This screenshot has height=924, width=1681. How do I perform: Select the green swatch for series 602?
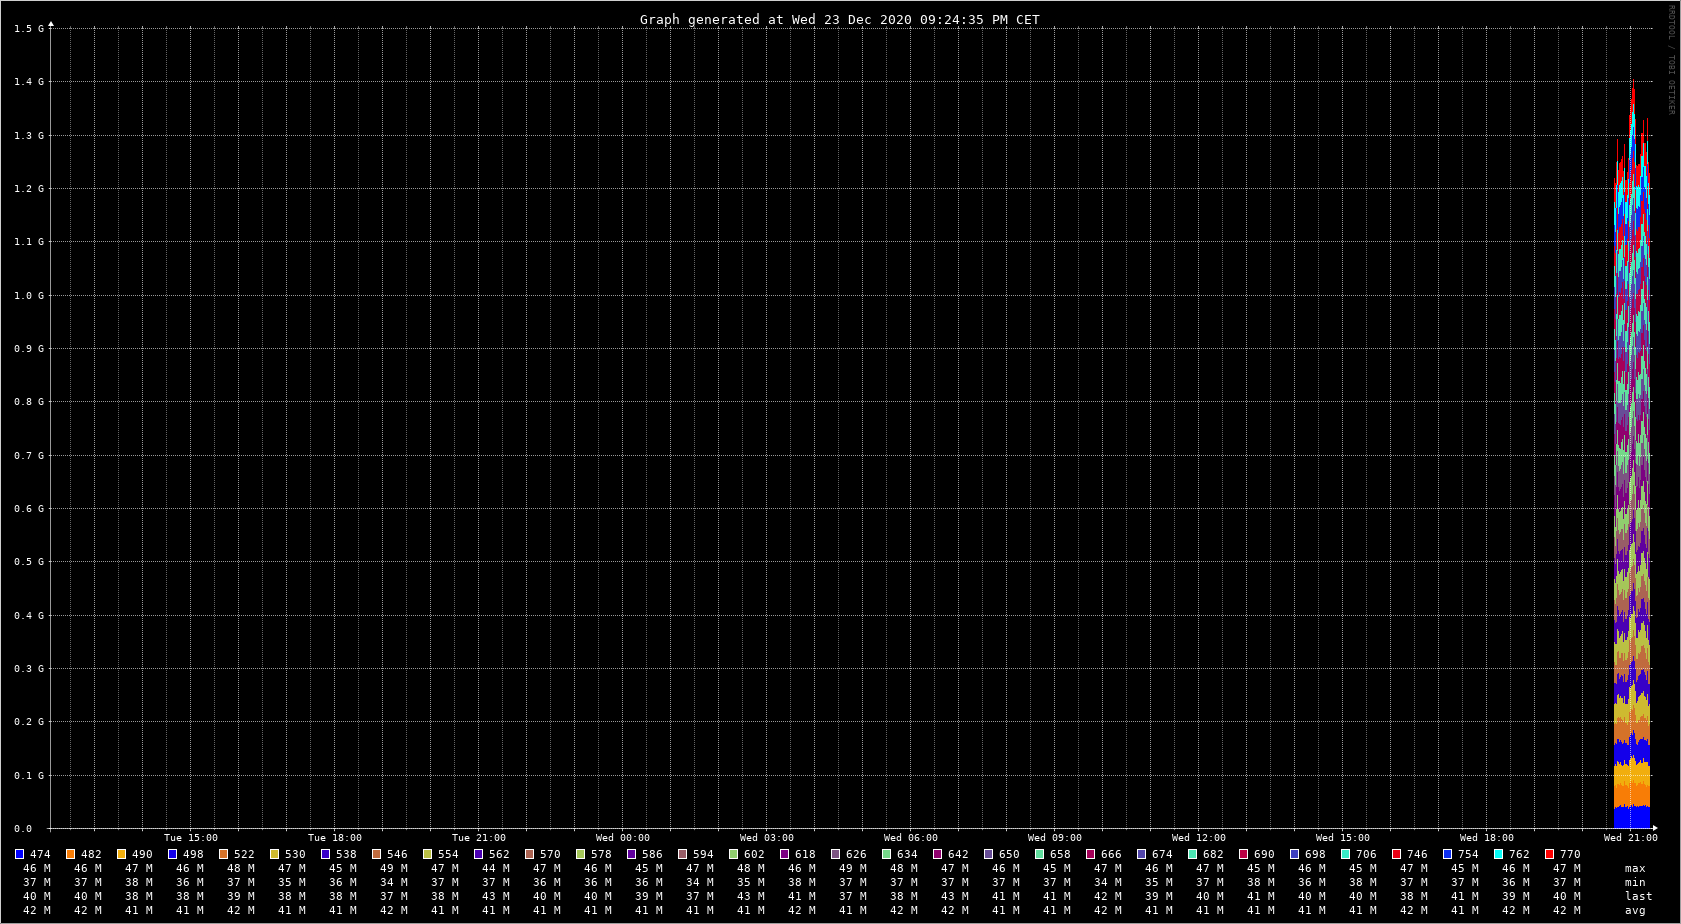[733, 854]
